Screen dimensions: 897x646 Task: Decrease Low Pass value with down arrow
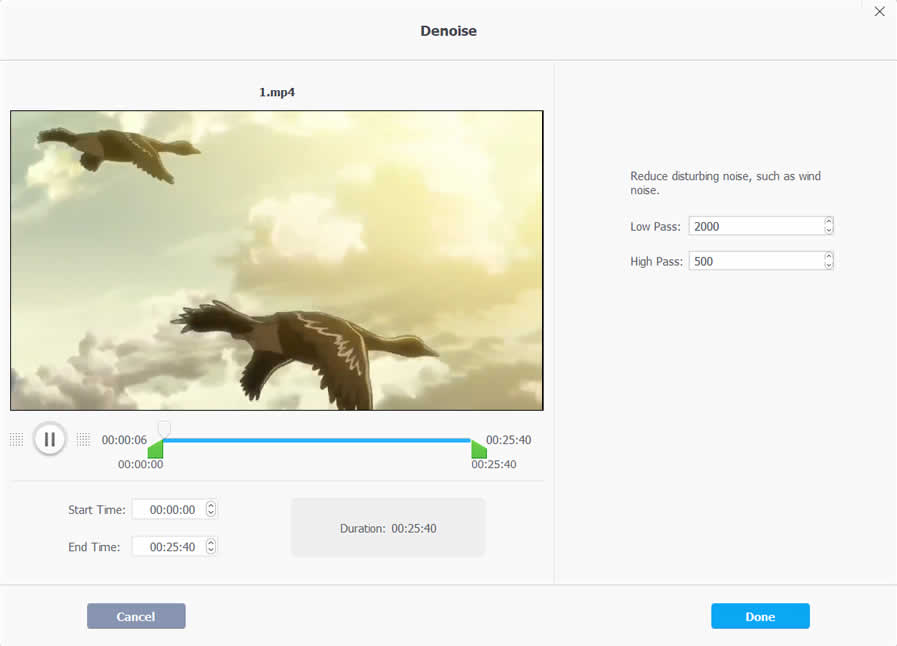[x=828, y=231]
